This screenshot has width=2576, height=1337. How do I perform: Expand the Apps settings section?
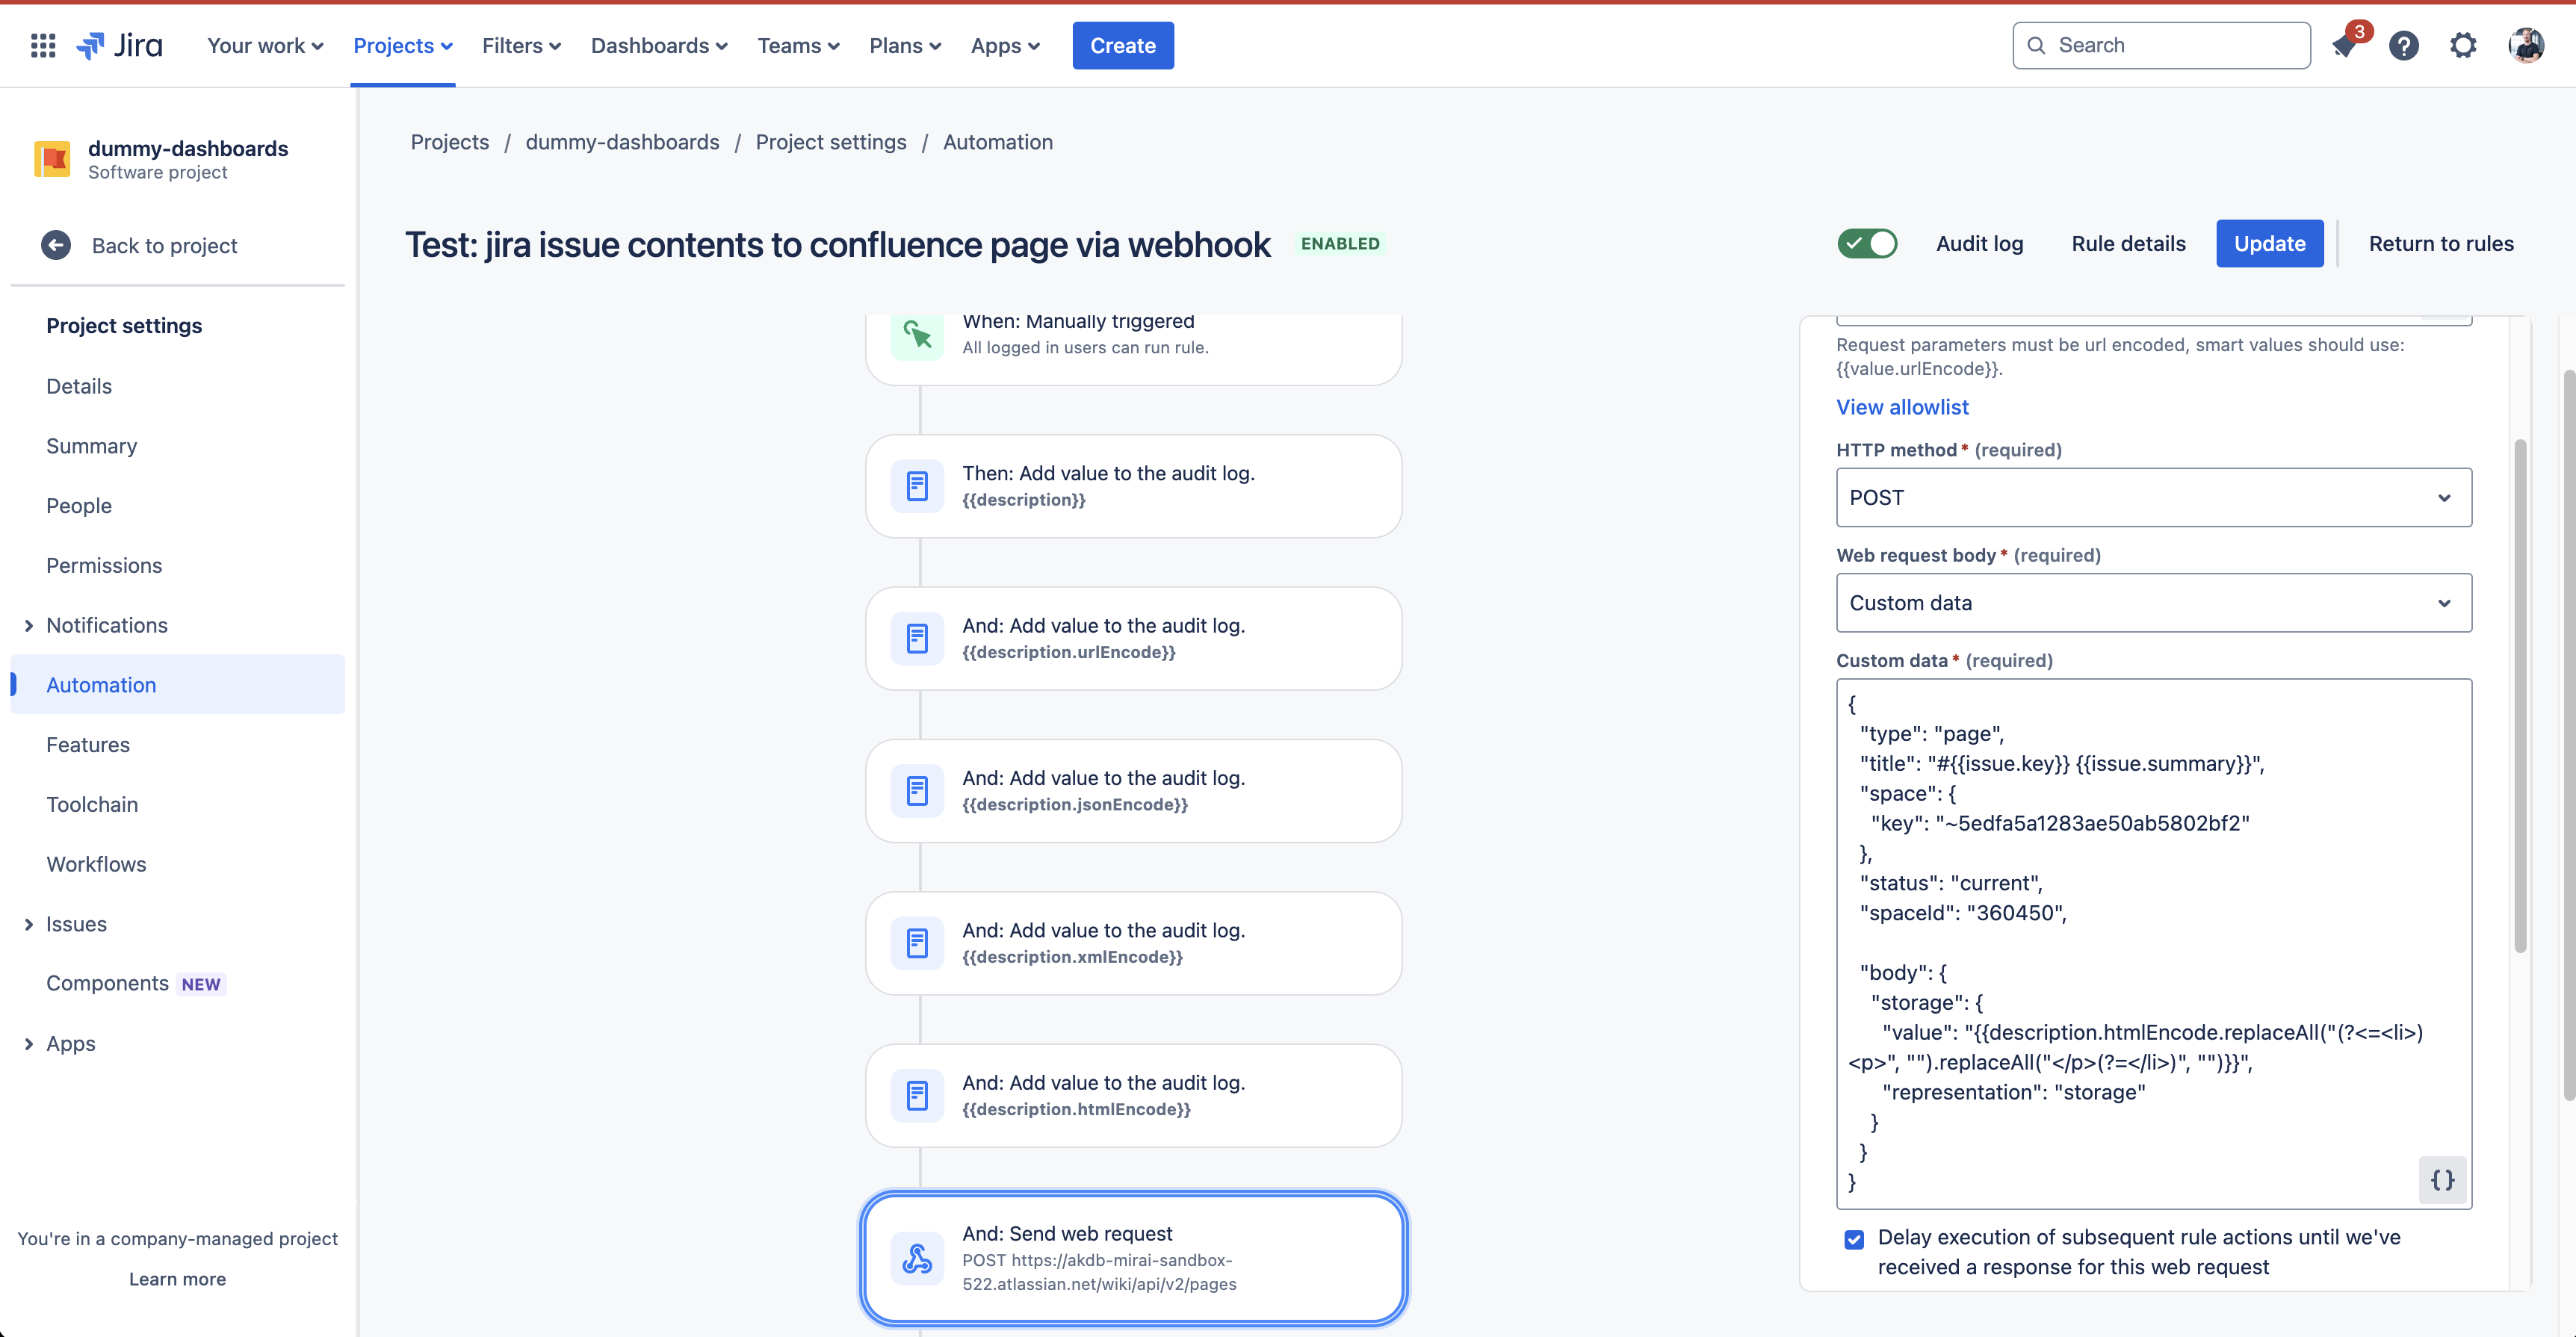tap(28, 1044)
